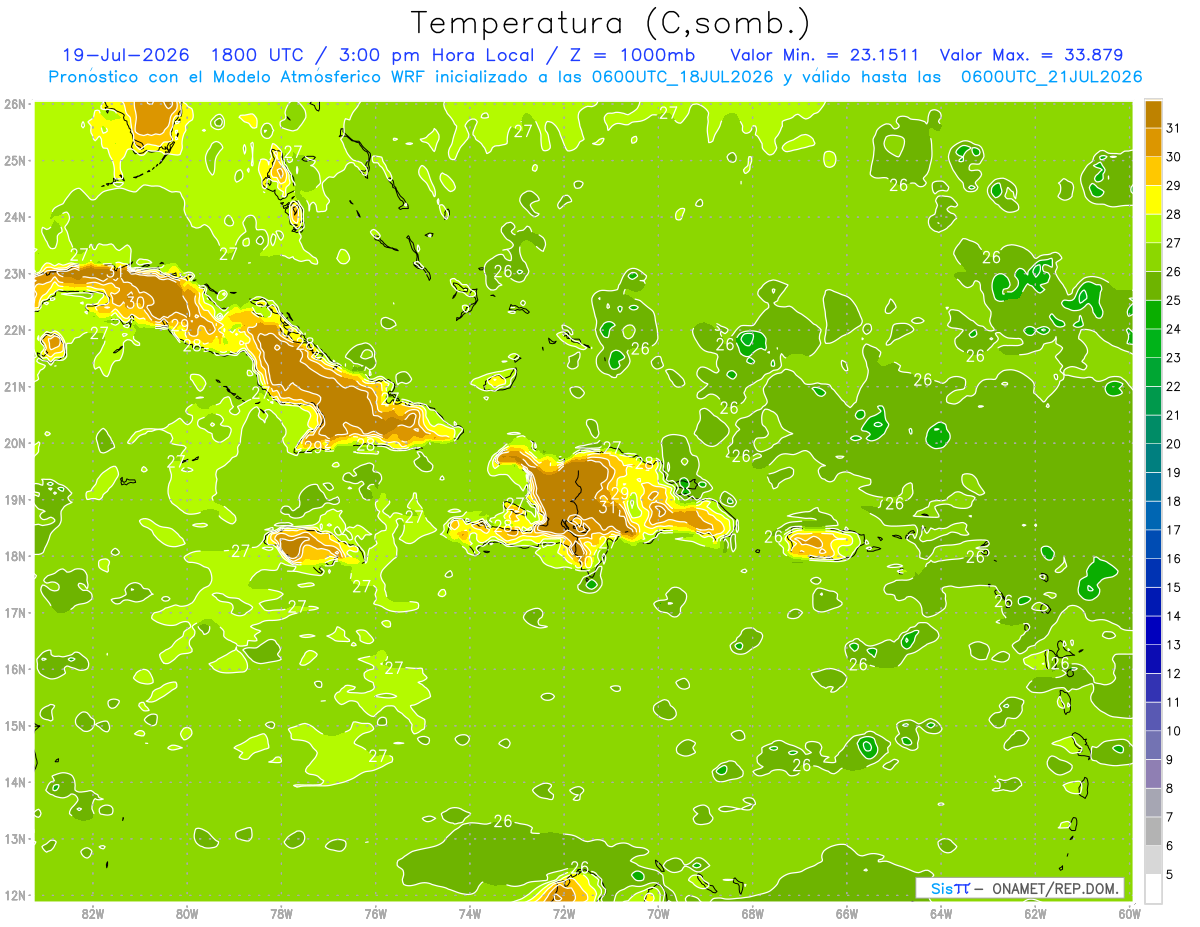This screenshot has width=1200, height=927.
Task: Click the legend value 25
Action: [x=1175, y=300]
